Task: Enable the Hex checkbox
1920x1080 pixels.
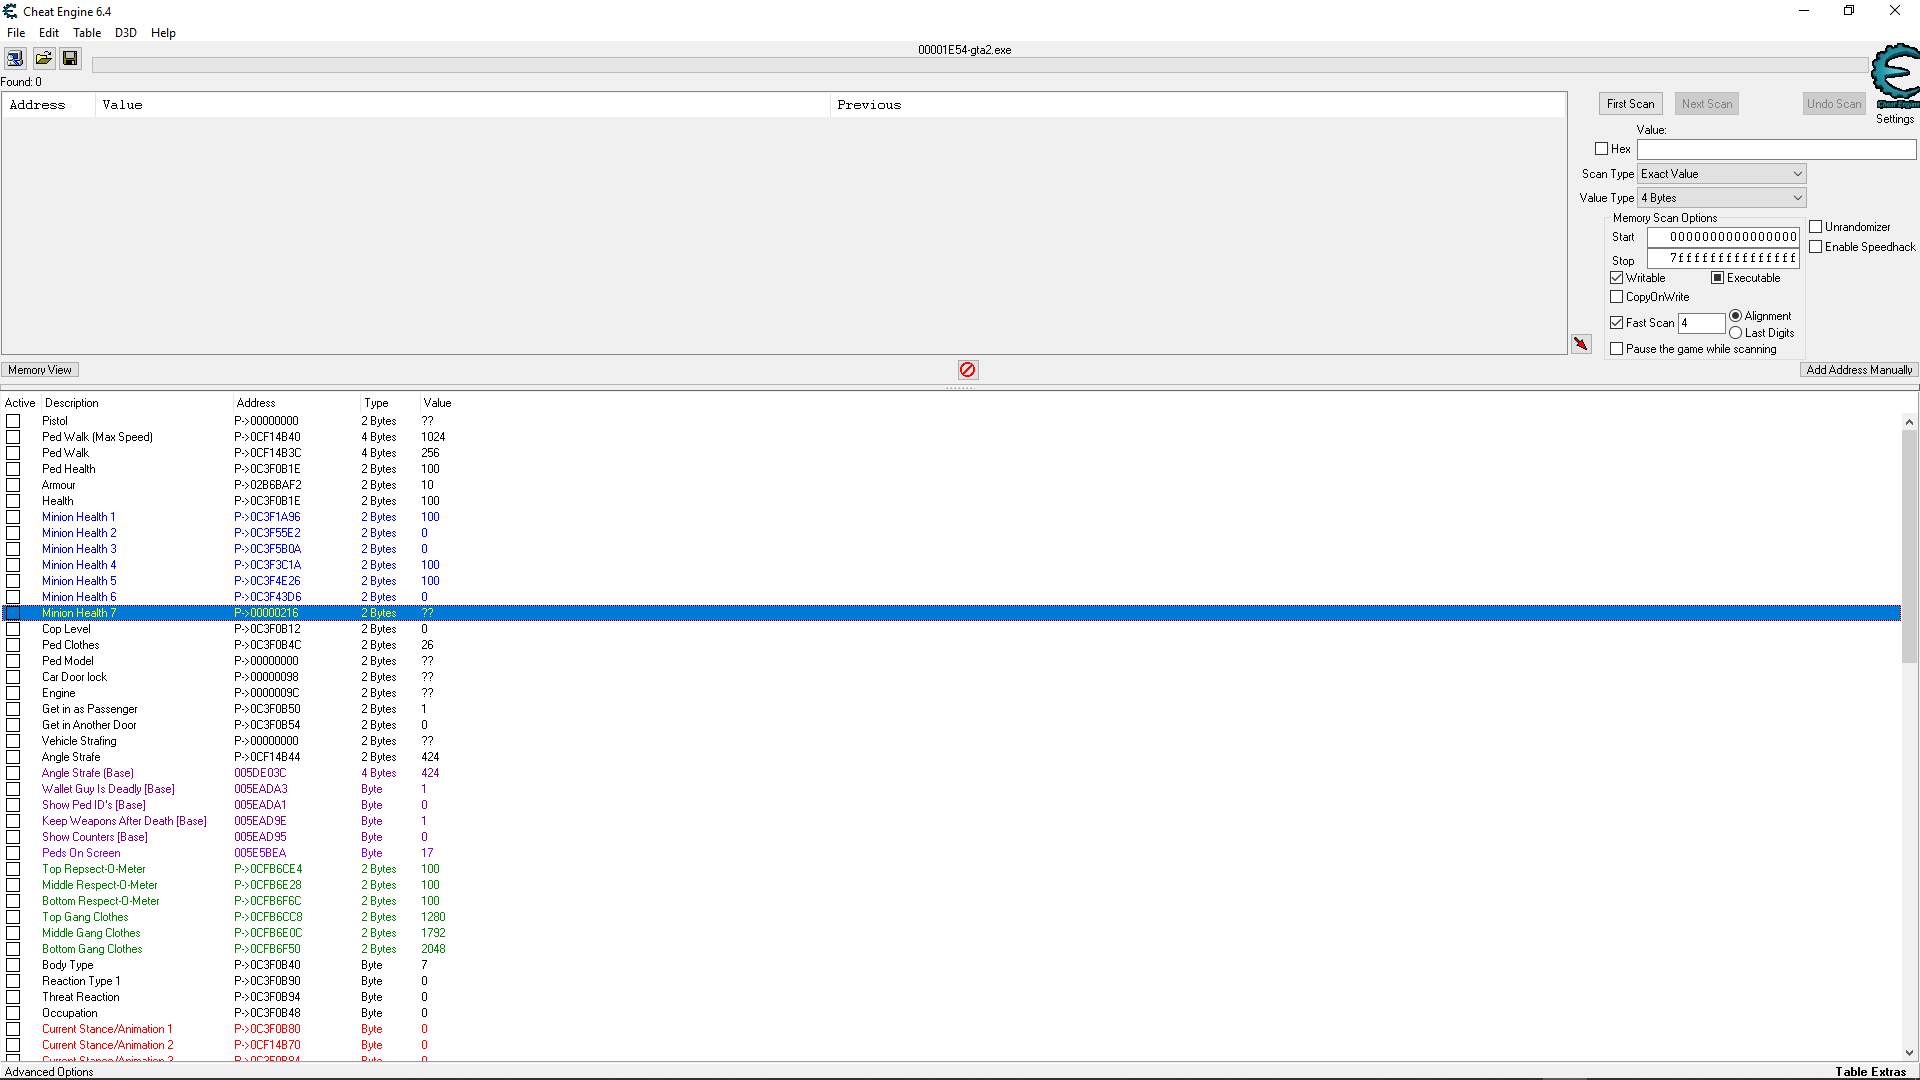Action: 1601,149
